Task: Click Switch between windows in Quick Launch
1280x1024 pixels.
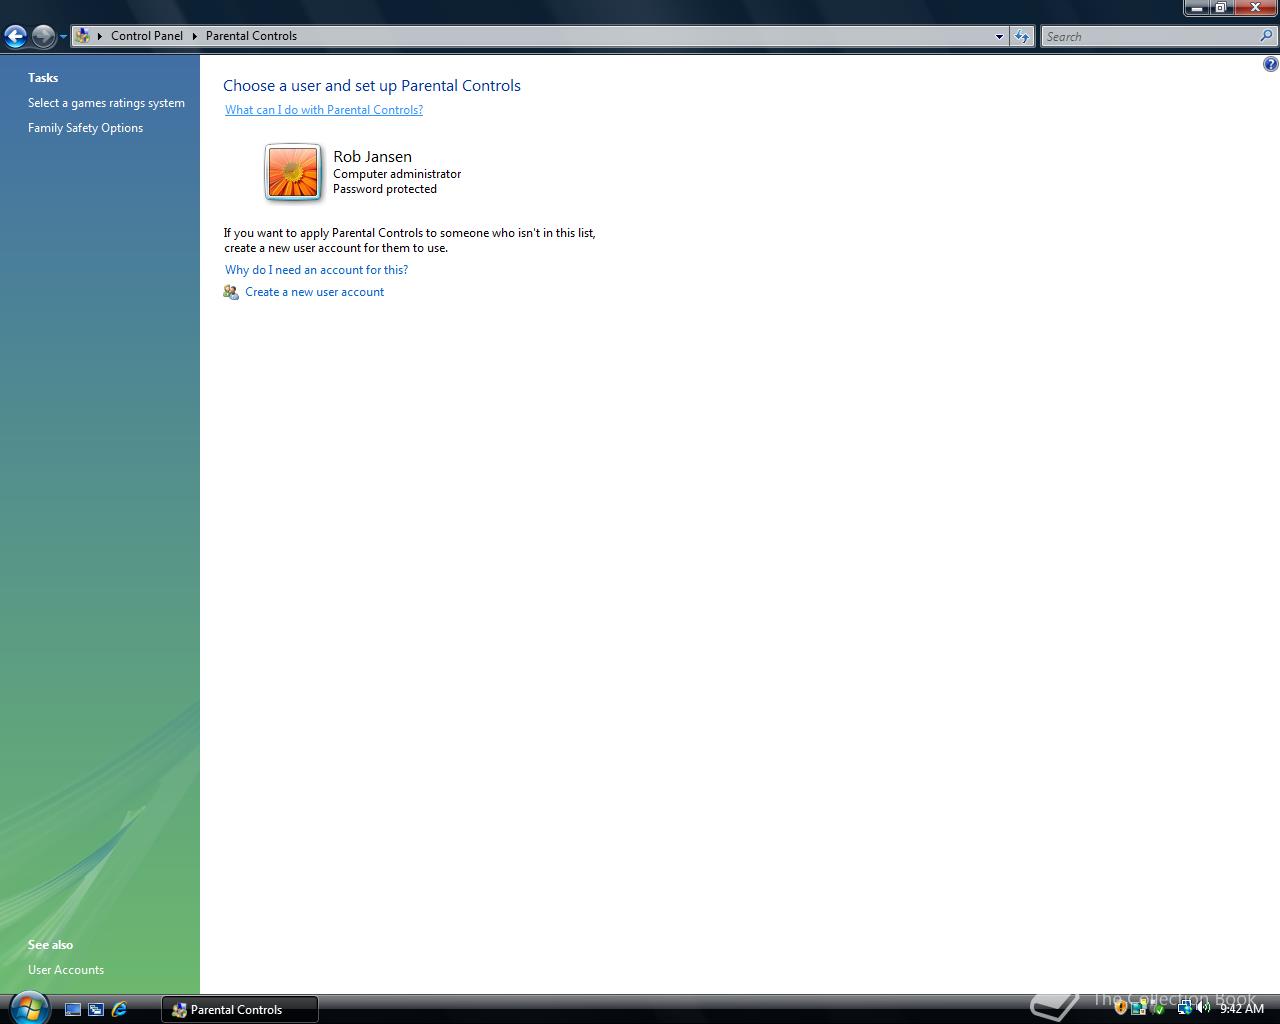Action: pos(96,1010)
